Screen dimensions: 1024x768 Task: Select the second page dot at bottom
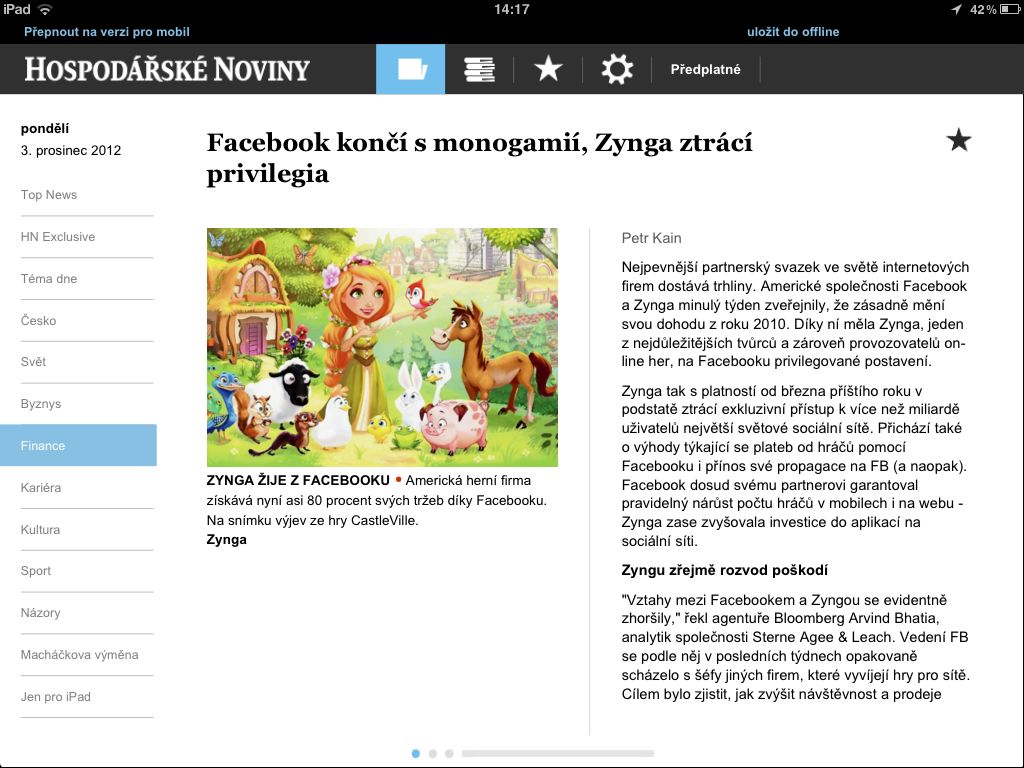[x=432, y=754]
